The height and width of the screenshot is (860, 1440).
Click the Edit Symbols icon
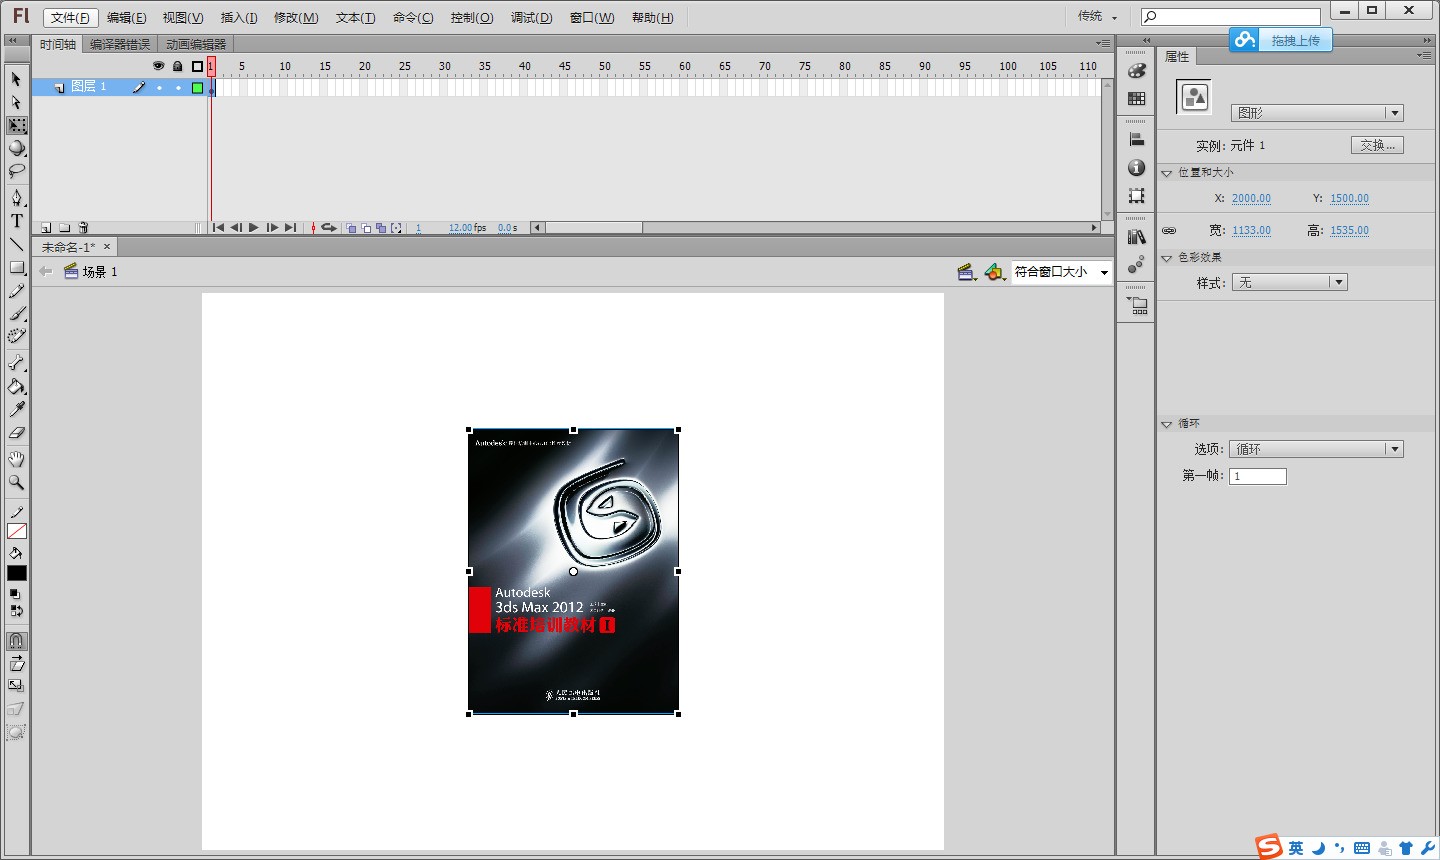(x=995, y=272)
